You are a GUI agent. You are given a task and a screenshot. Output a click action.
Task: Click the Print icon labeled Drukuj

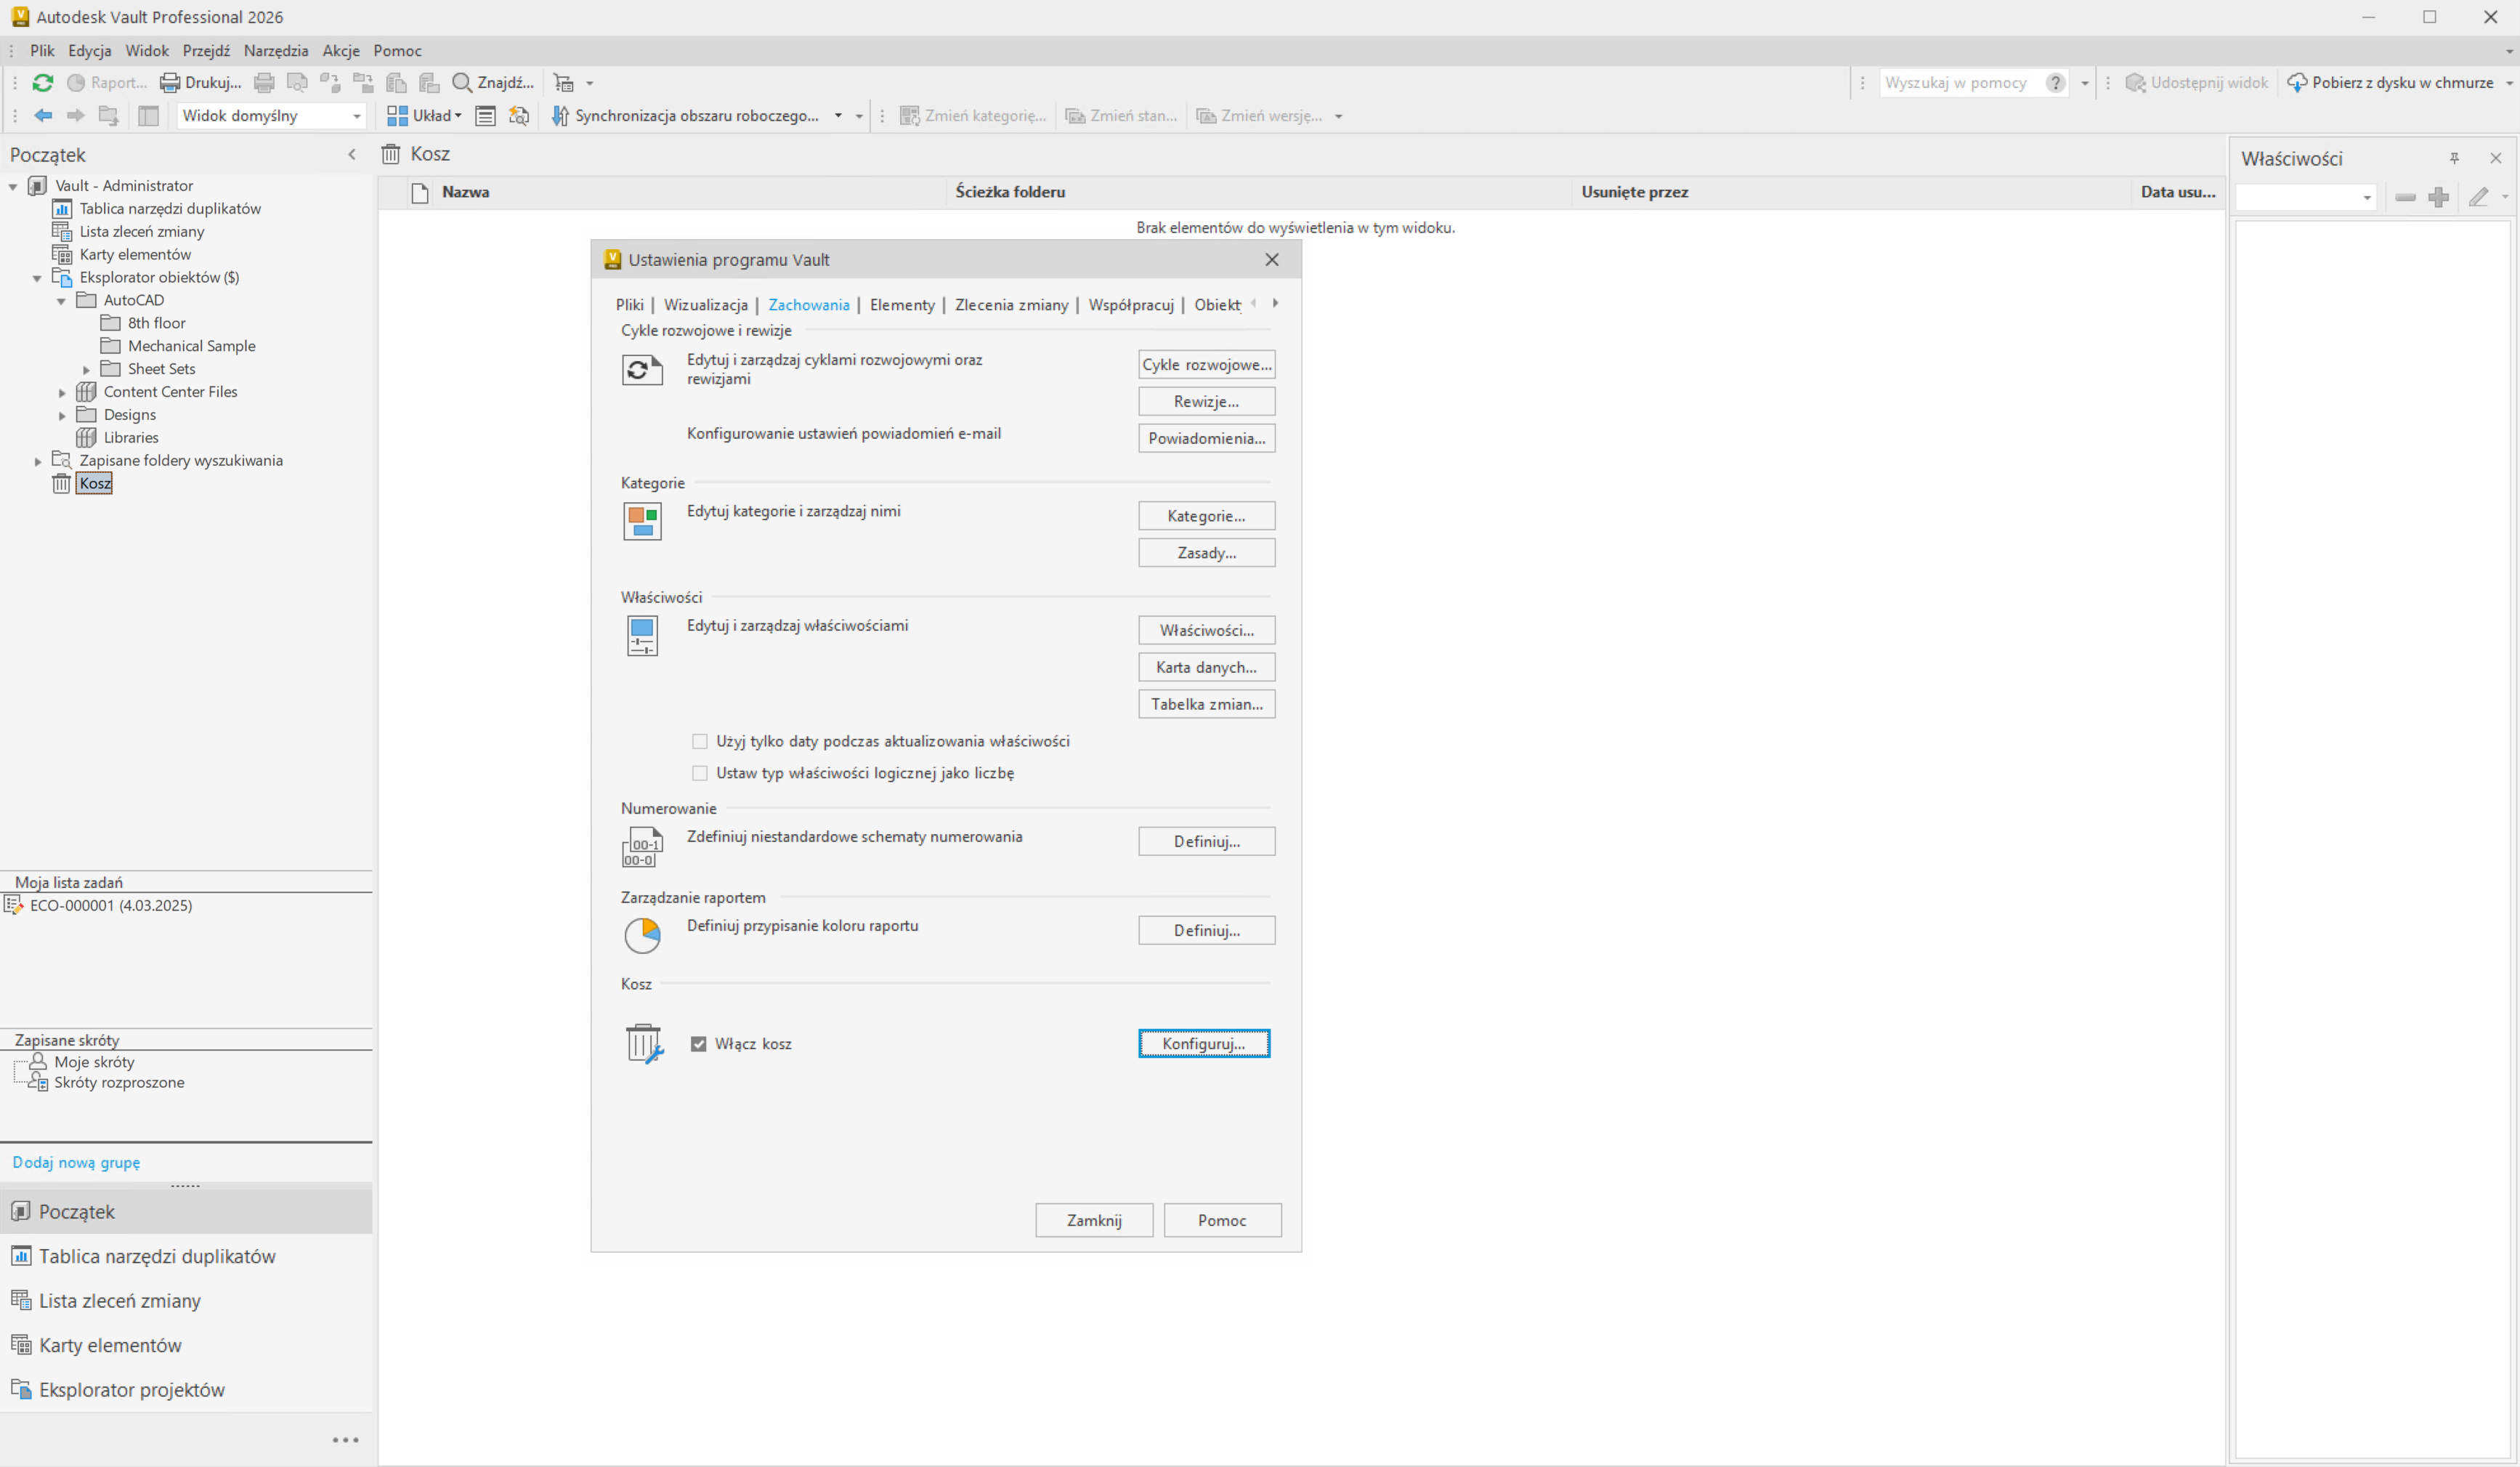click(x=170, y=83)
